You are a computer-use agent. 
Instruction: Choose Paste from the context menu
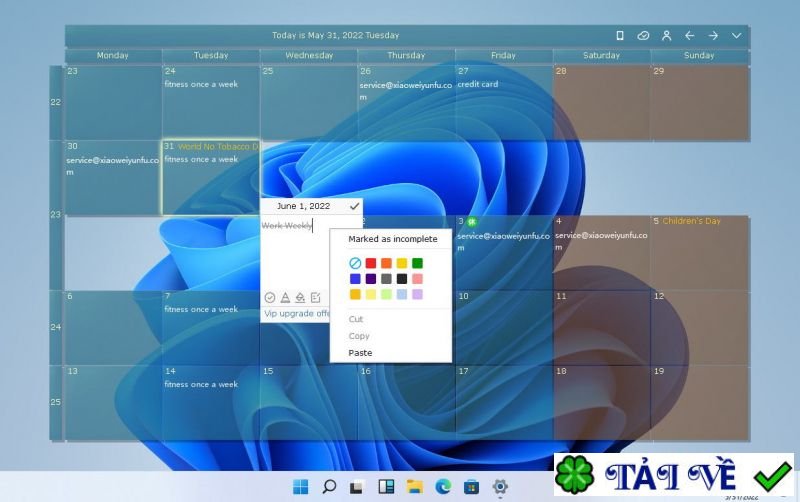click(x=360, y=353)
